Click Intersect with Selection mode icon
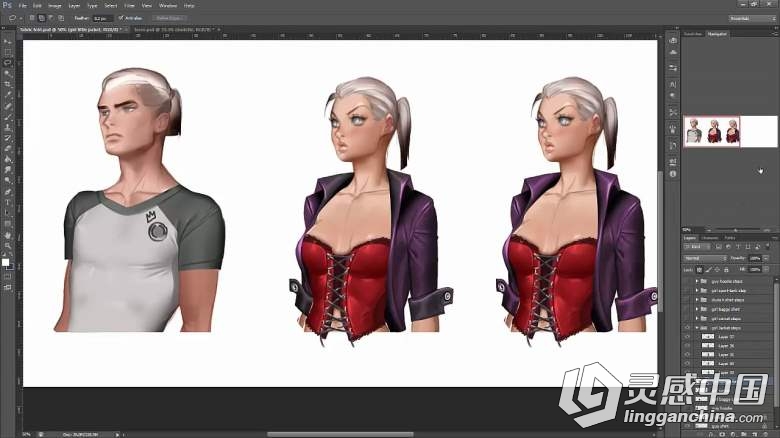 [61, 18]
